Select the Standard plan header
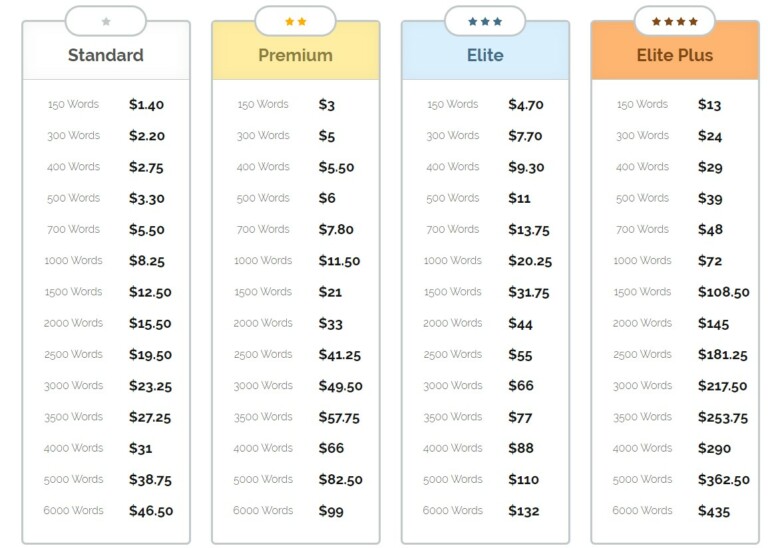This screenshot has width=768, height=548. pyautogui.click(x=106, y=55)
